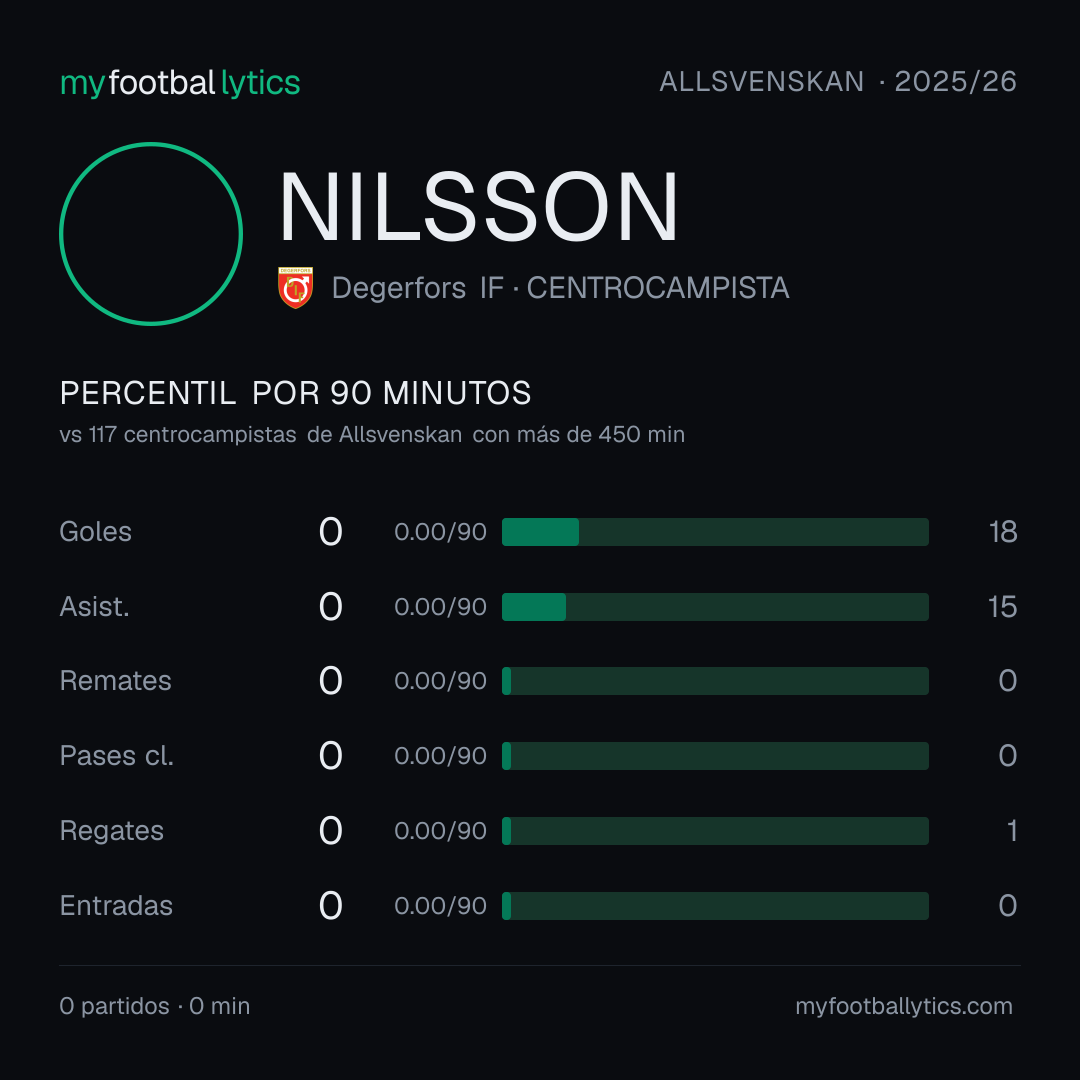The image size is (1080, 1080).
Task: Click the Remates percentile bar
Action: click(x=715, y=681)
